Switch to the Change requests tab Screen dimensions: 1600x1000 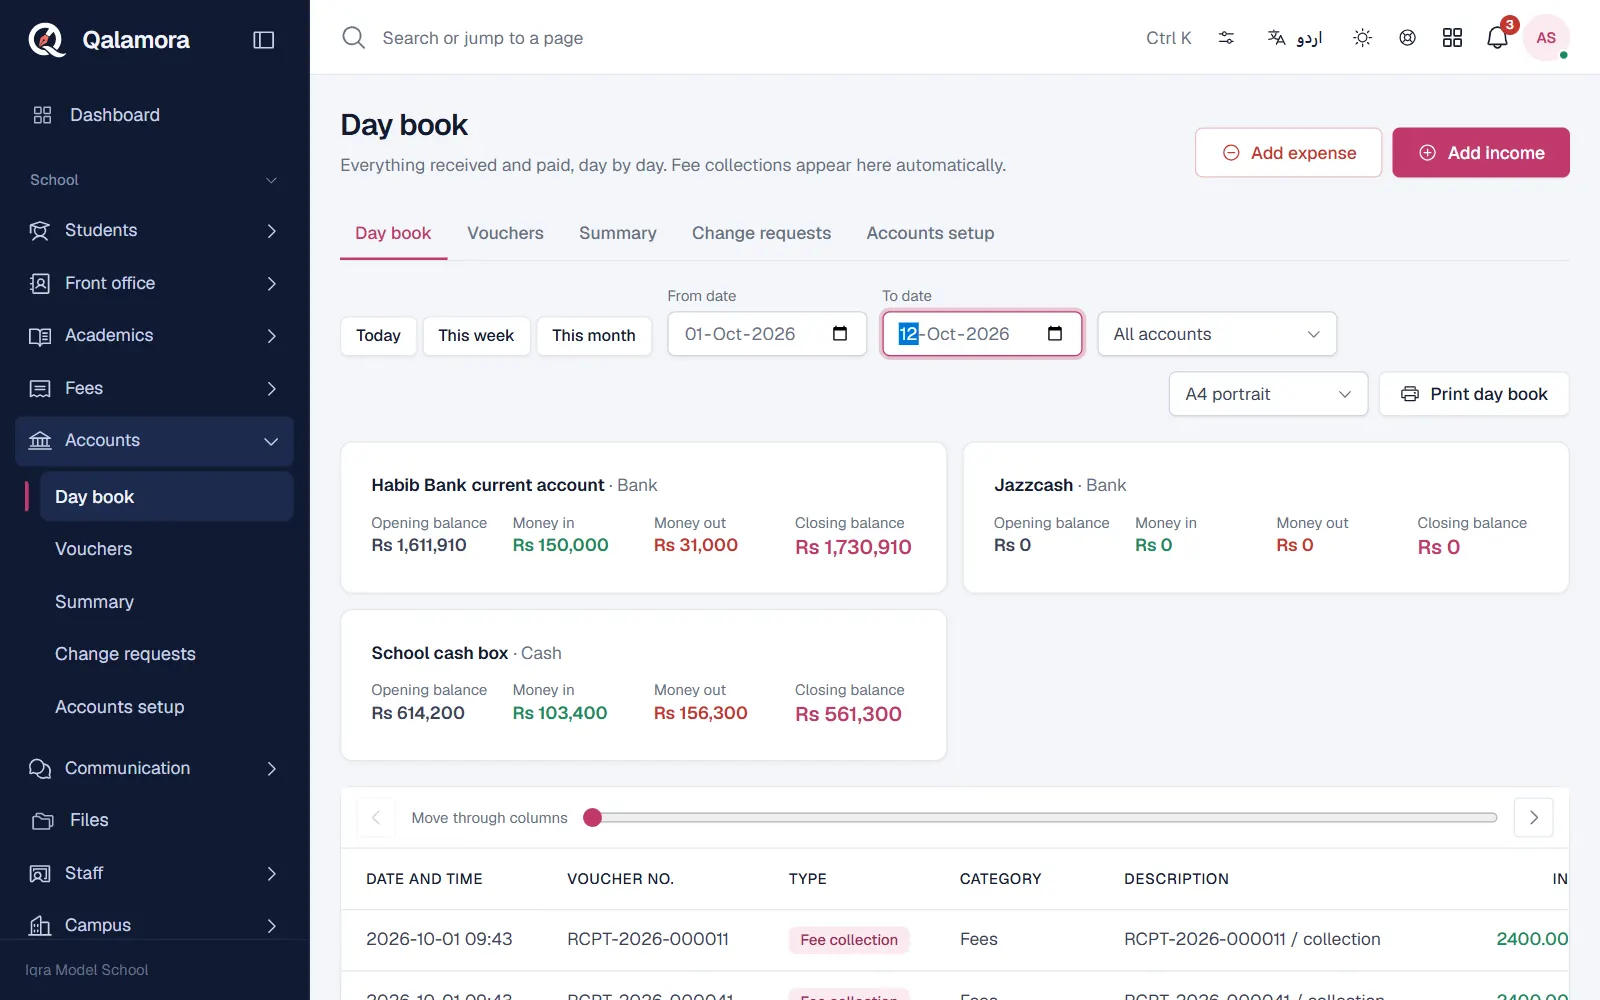[761, 233]
